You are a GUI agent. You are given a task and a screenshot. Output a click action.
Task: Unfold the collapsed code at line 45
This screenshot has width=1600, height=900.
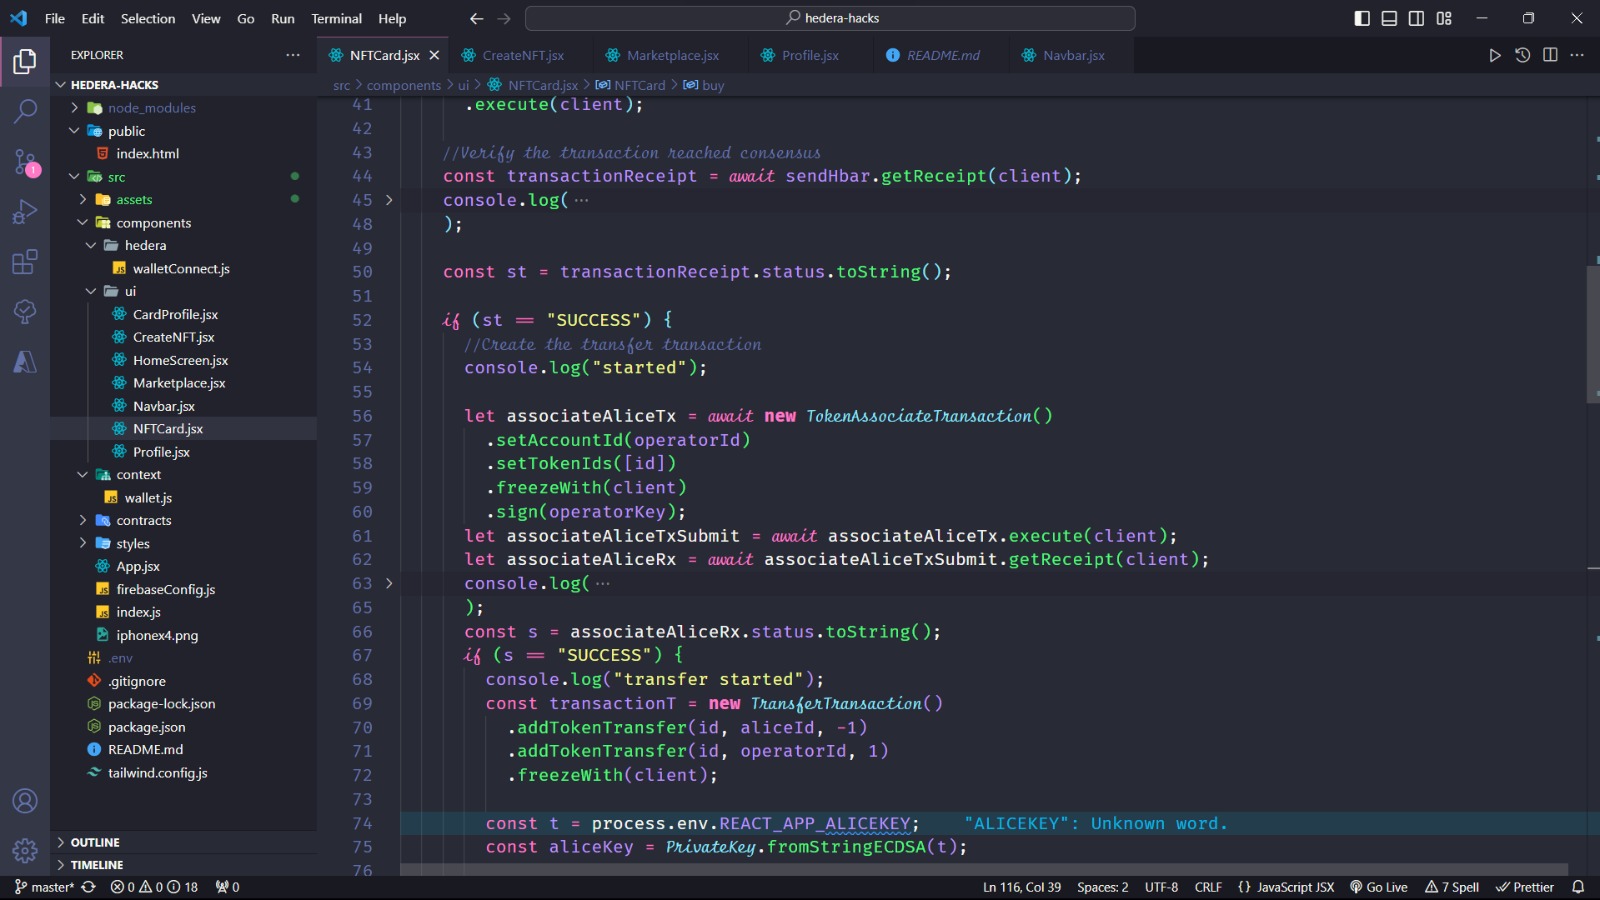pyautogui.click(x=389, y=200)
